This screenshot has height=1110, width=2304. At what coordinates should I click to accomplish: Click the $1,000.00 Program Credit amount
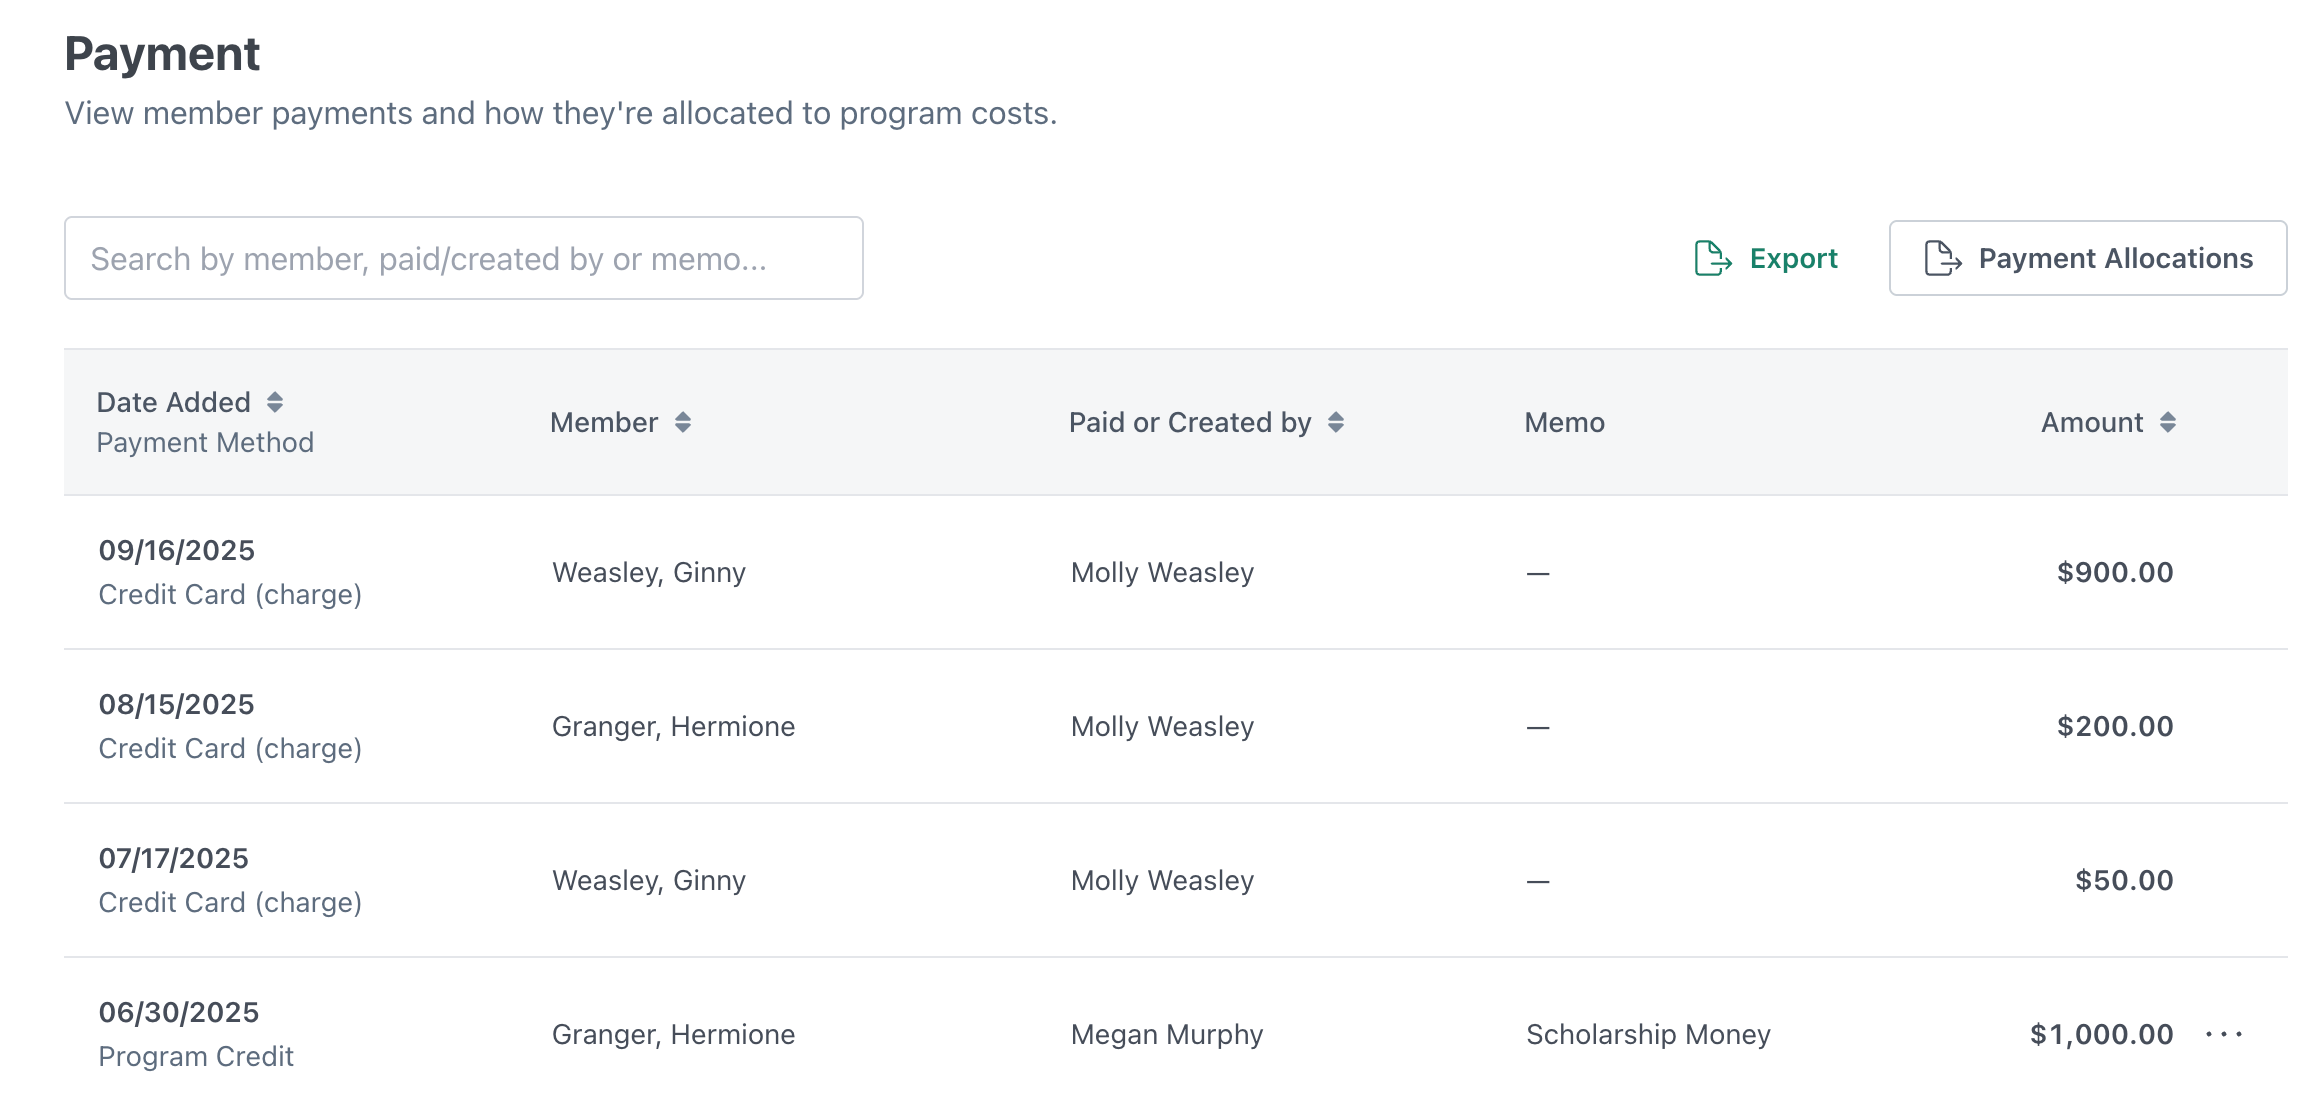pyautogui.click(x=2101, y=1034)
